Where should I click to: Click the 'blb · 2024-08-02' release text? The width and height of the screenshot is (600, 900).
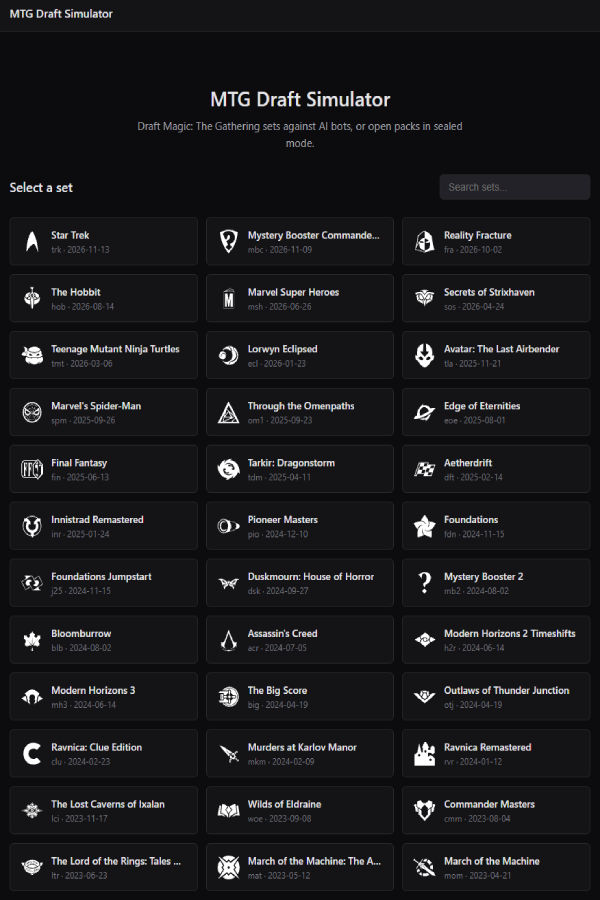81,647
